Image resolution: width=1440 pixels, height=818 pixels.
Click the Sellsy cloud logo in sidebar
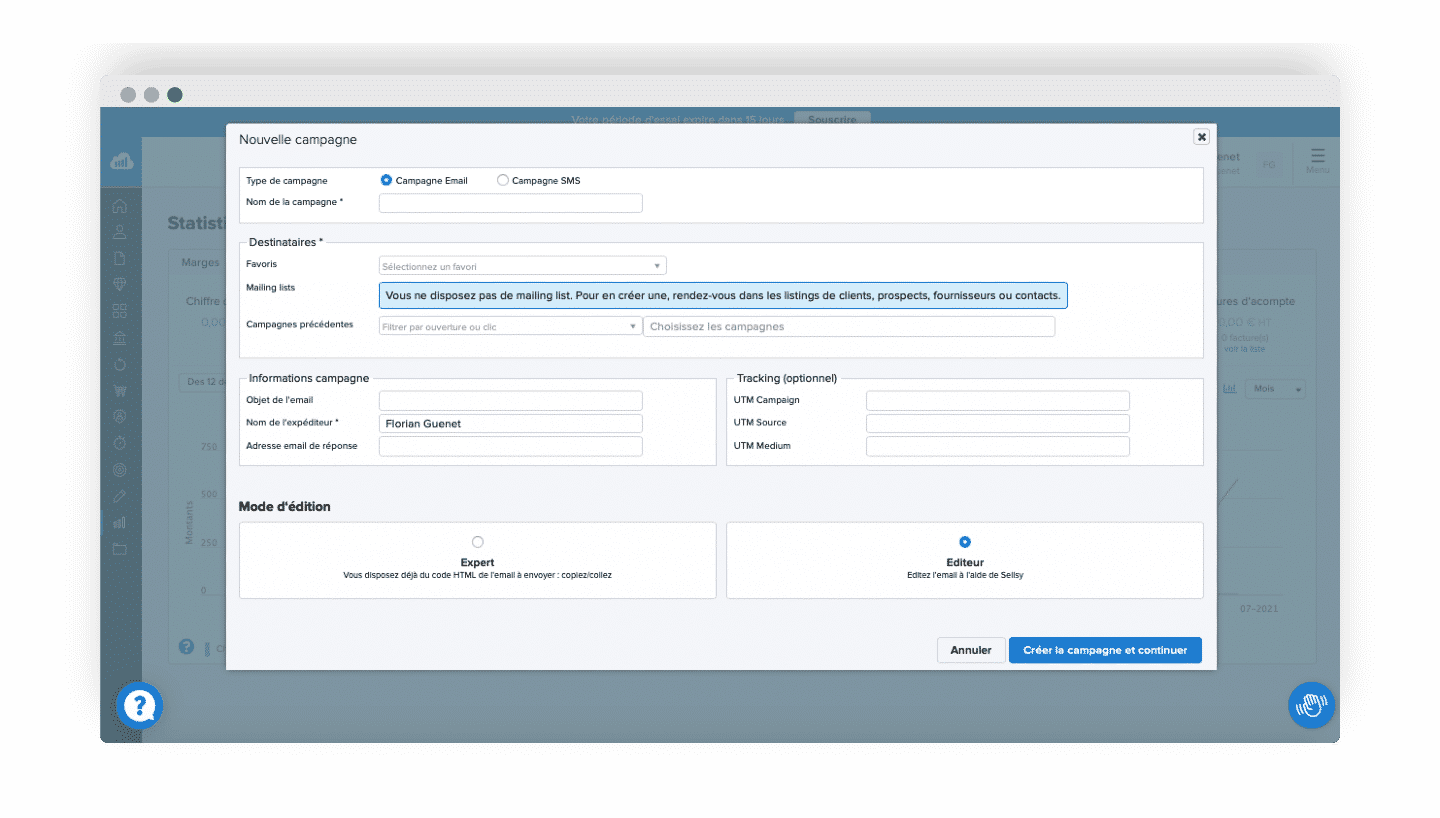click(x=121, y=161)
